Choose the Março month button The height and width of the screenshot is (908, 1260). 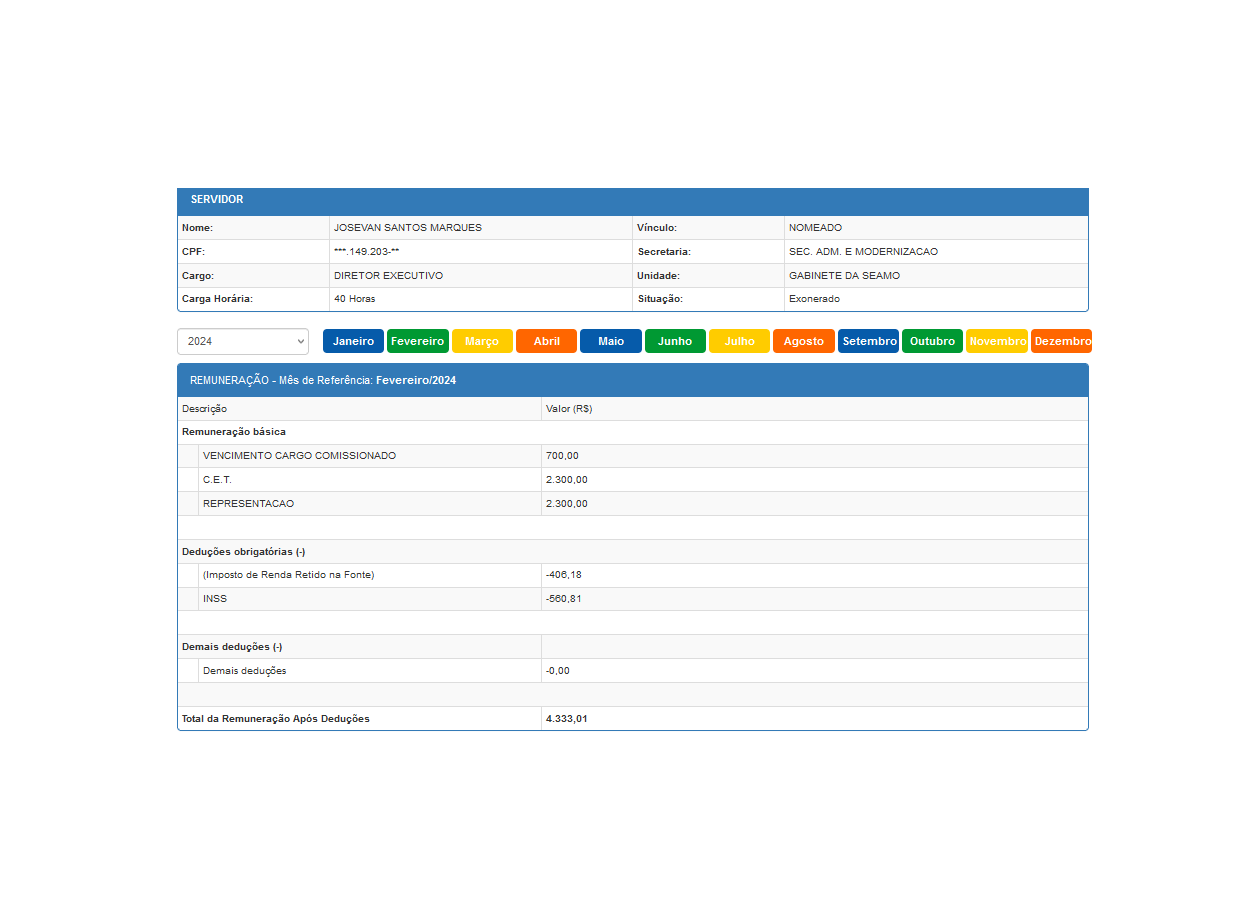482,341
